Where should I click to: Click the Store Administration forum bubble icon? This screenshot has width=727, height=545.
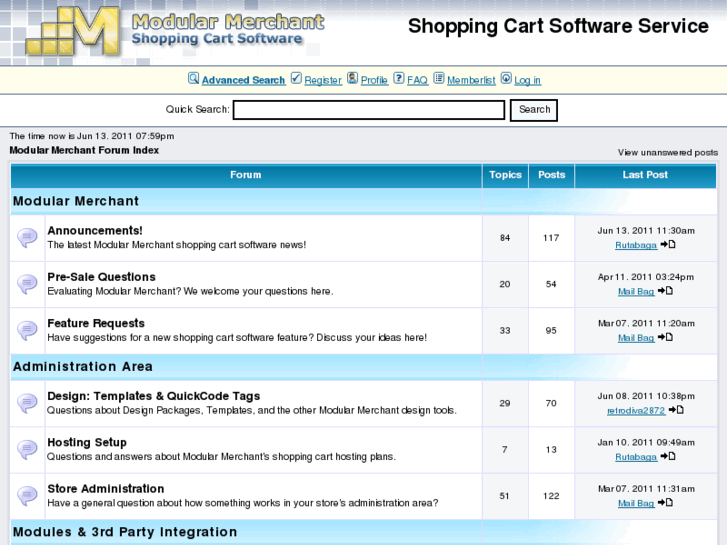[27, 496]
